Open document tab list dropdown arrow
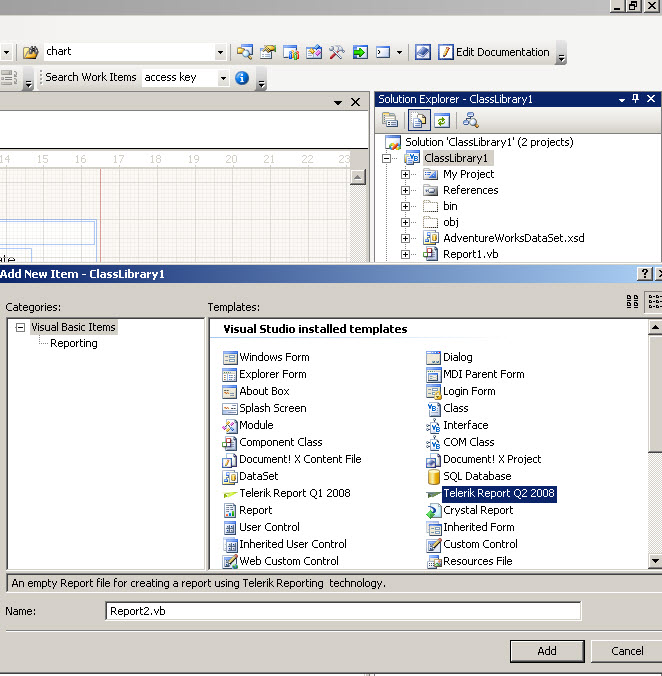This screenshot has height=676, width=662. 338,103
